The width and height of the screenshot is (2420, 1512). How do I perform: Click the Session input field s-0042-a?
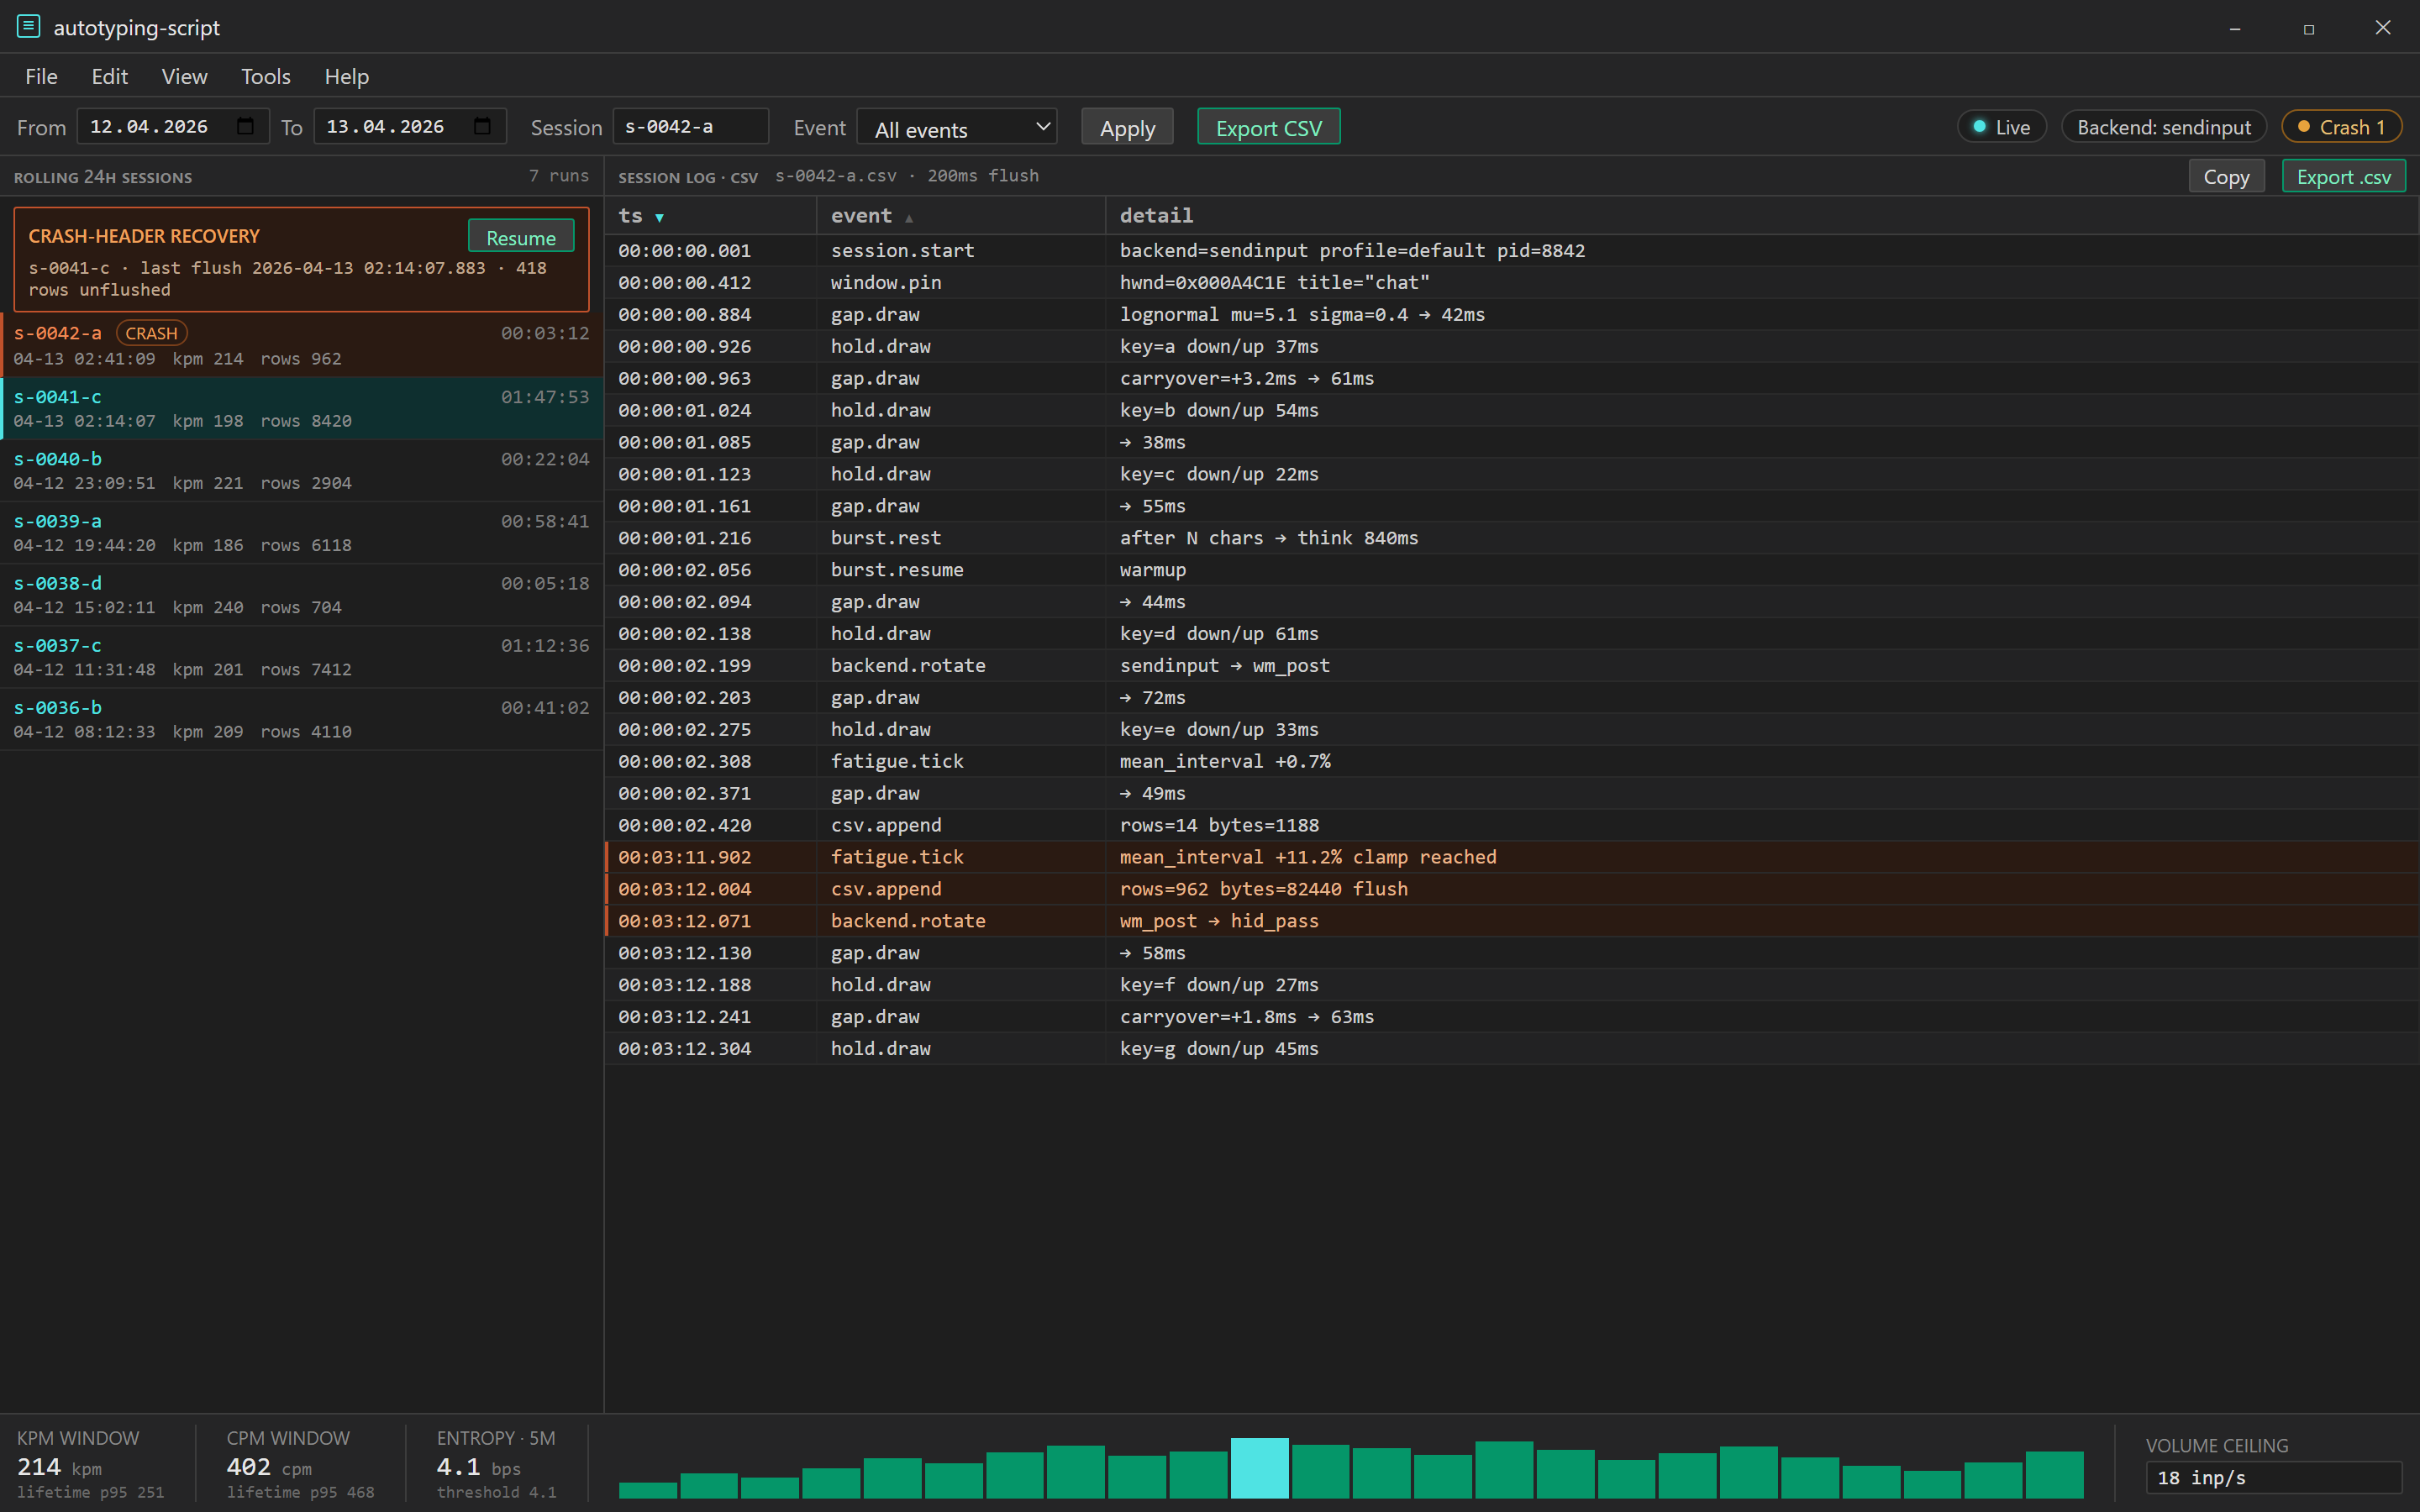point(690,126)
